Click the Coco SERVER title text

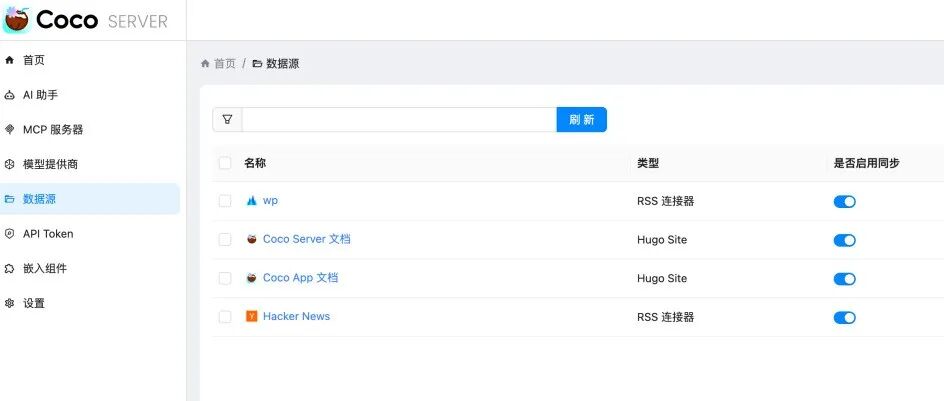pos(102,20)
